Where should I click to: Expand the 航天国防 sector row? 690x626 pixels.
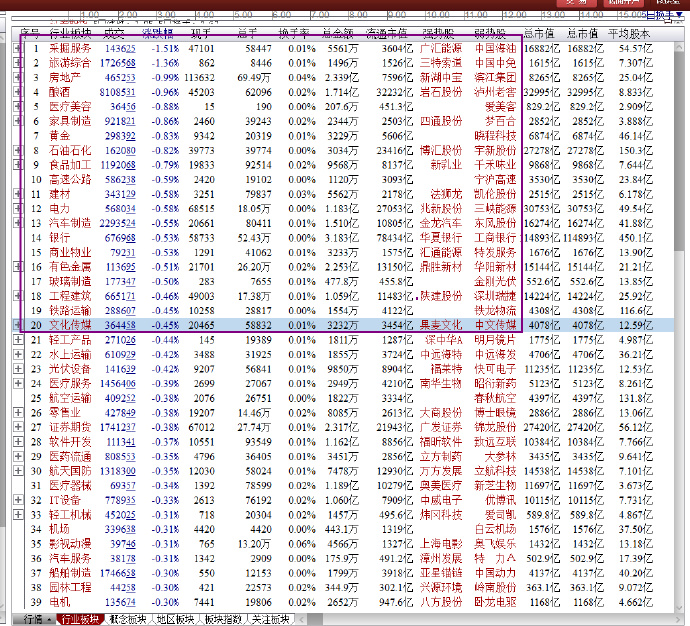point(18,471)
